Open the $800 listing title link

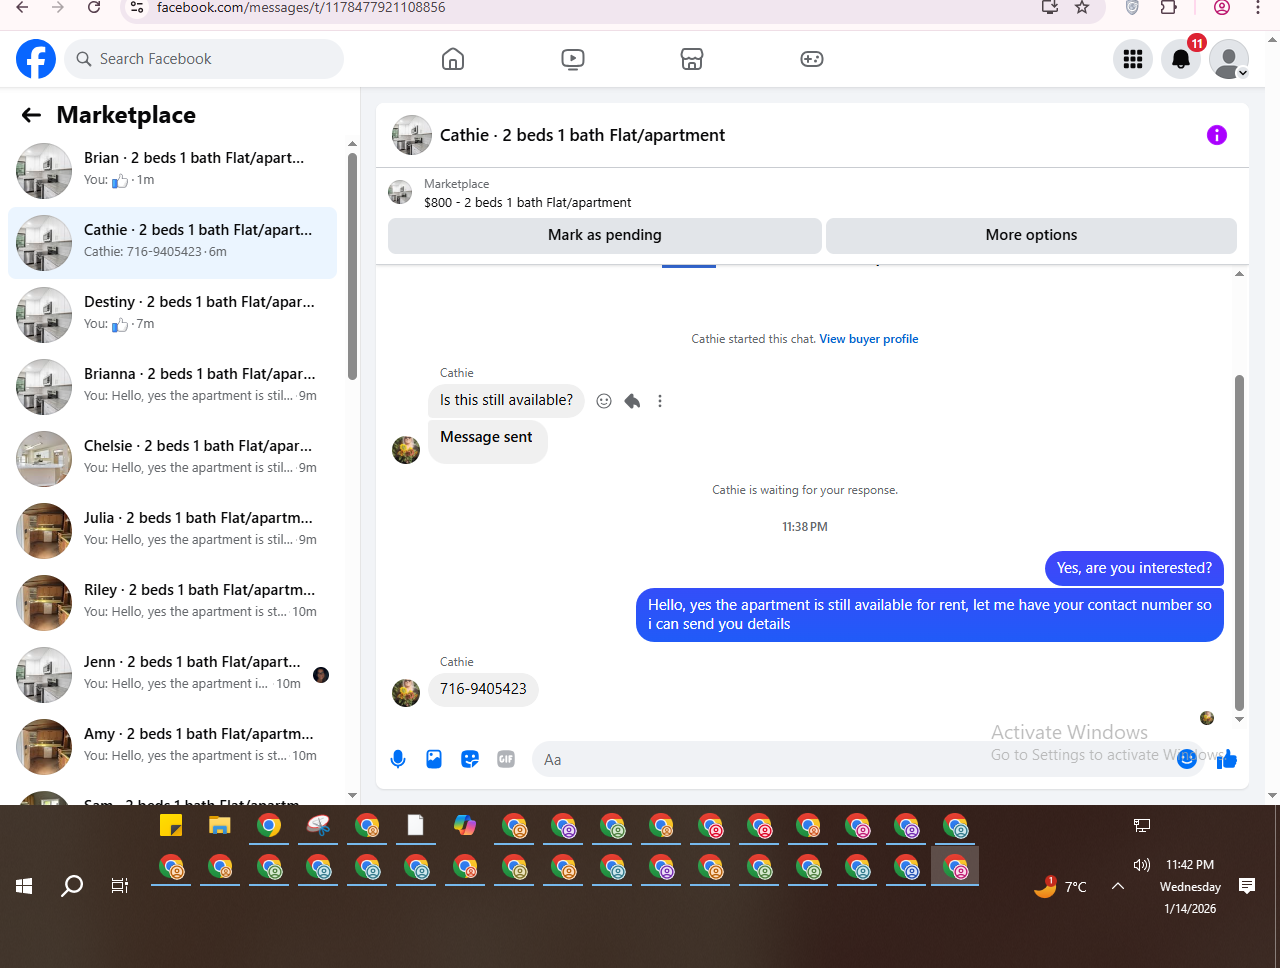tap(528, 202)
